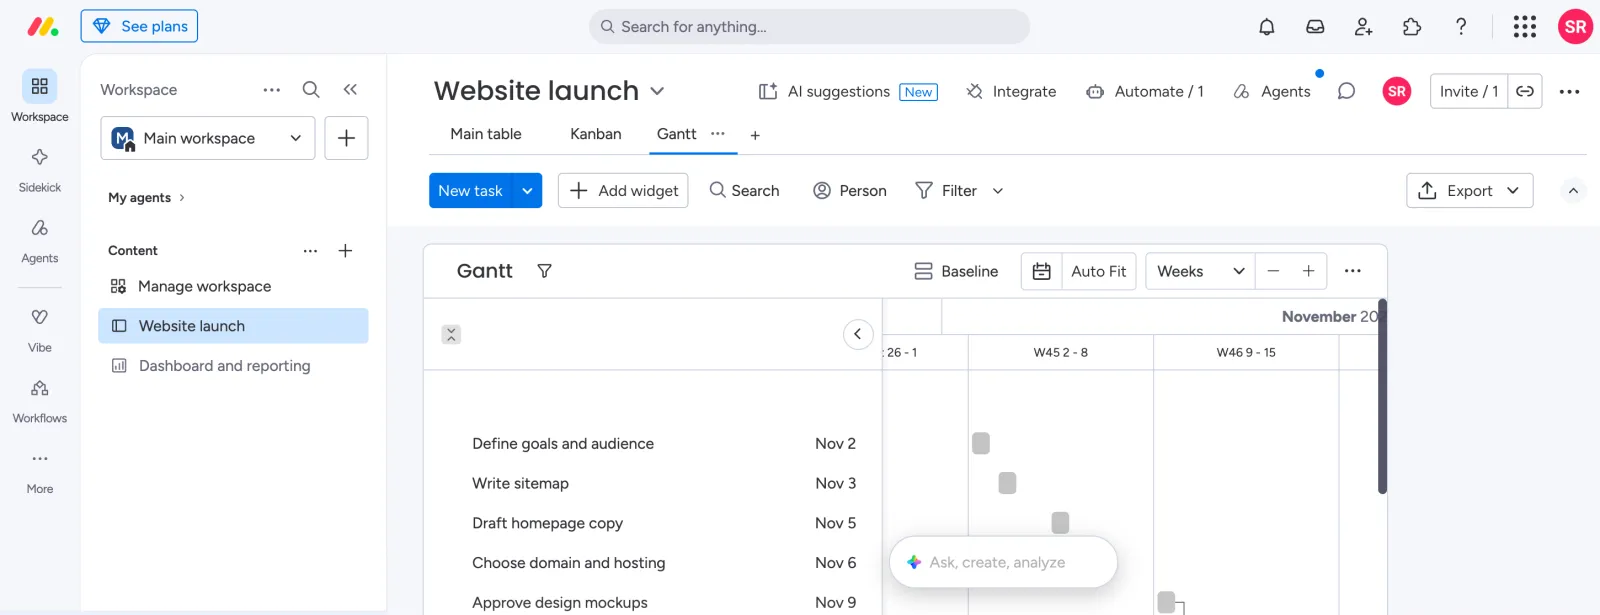Open More options in the left rail
The height and width of the screenshot is (615, 1600).
[40, 471]
